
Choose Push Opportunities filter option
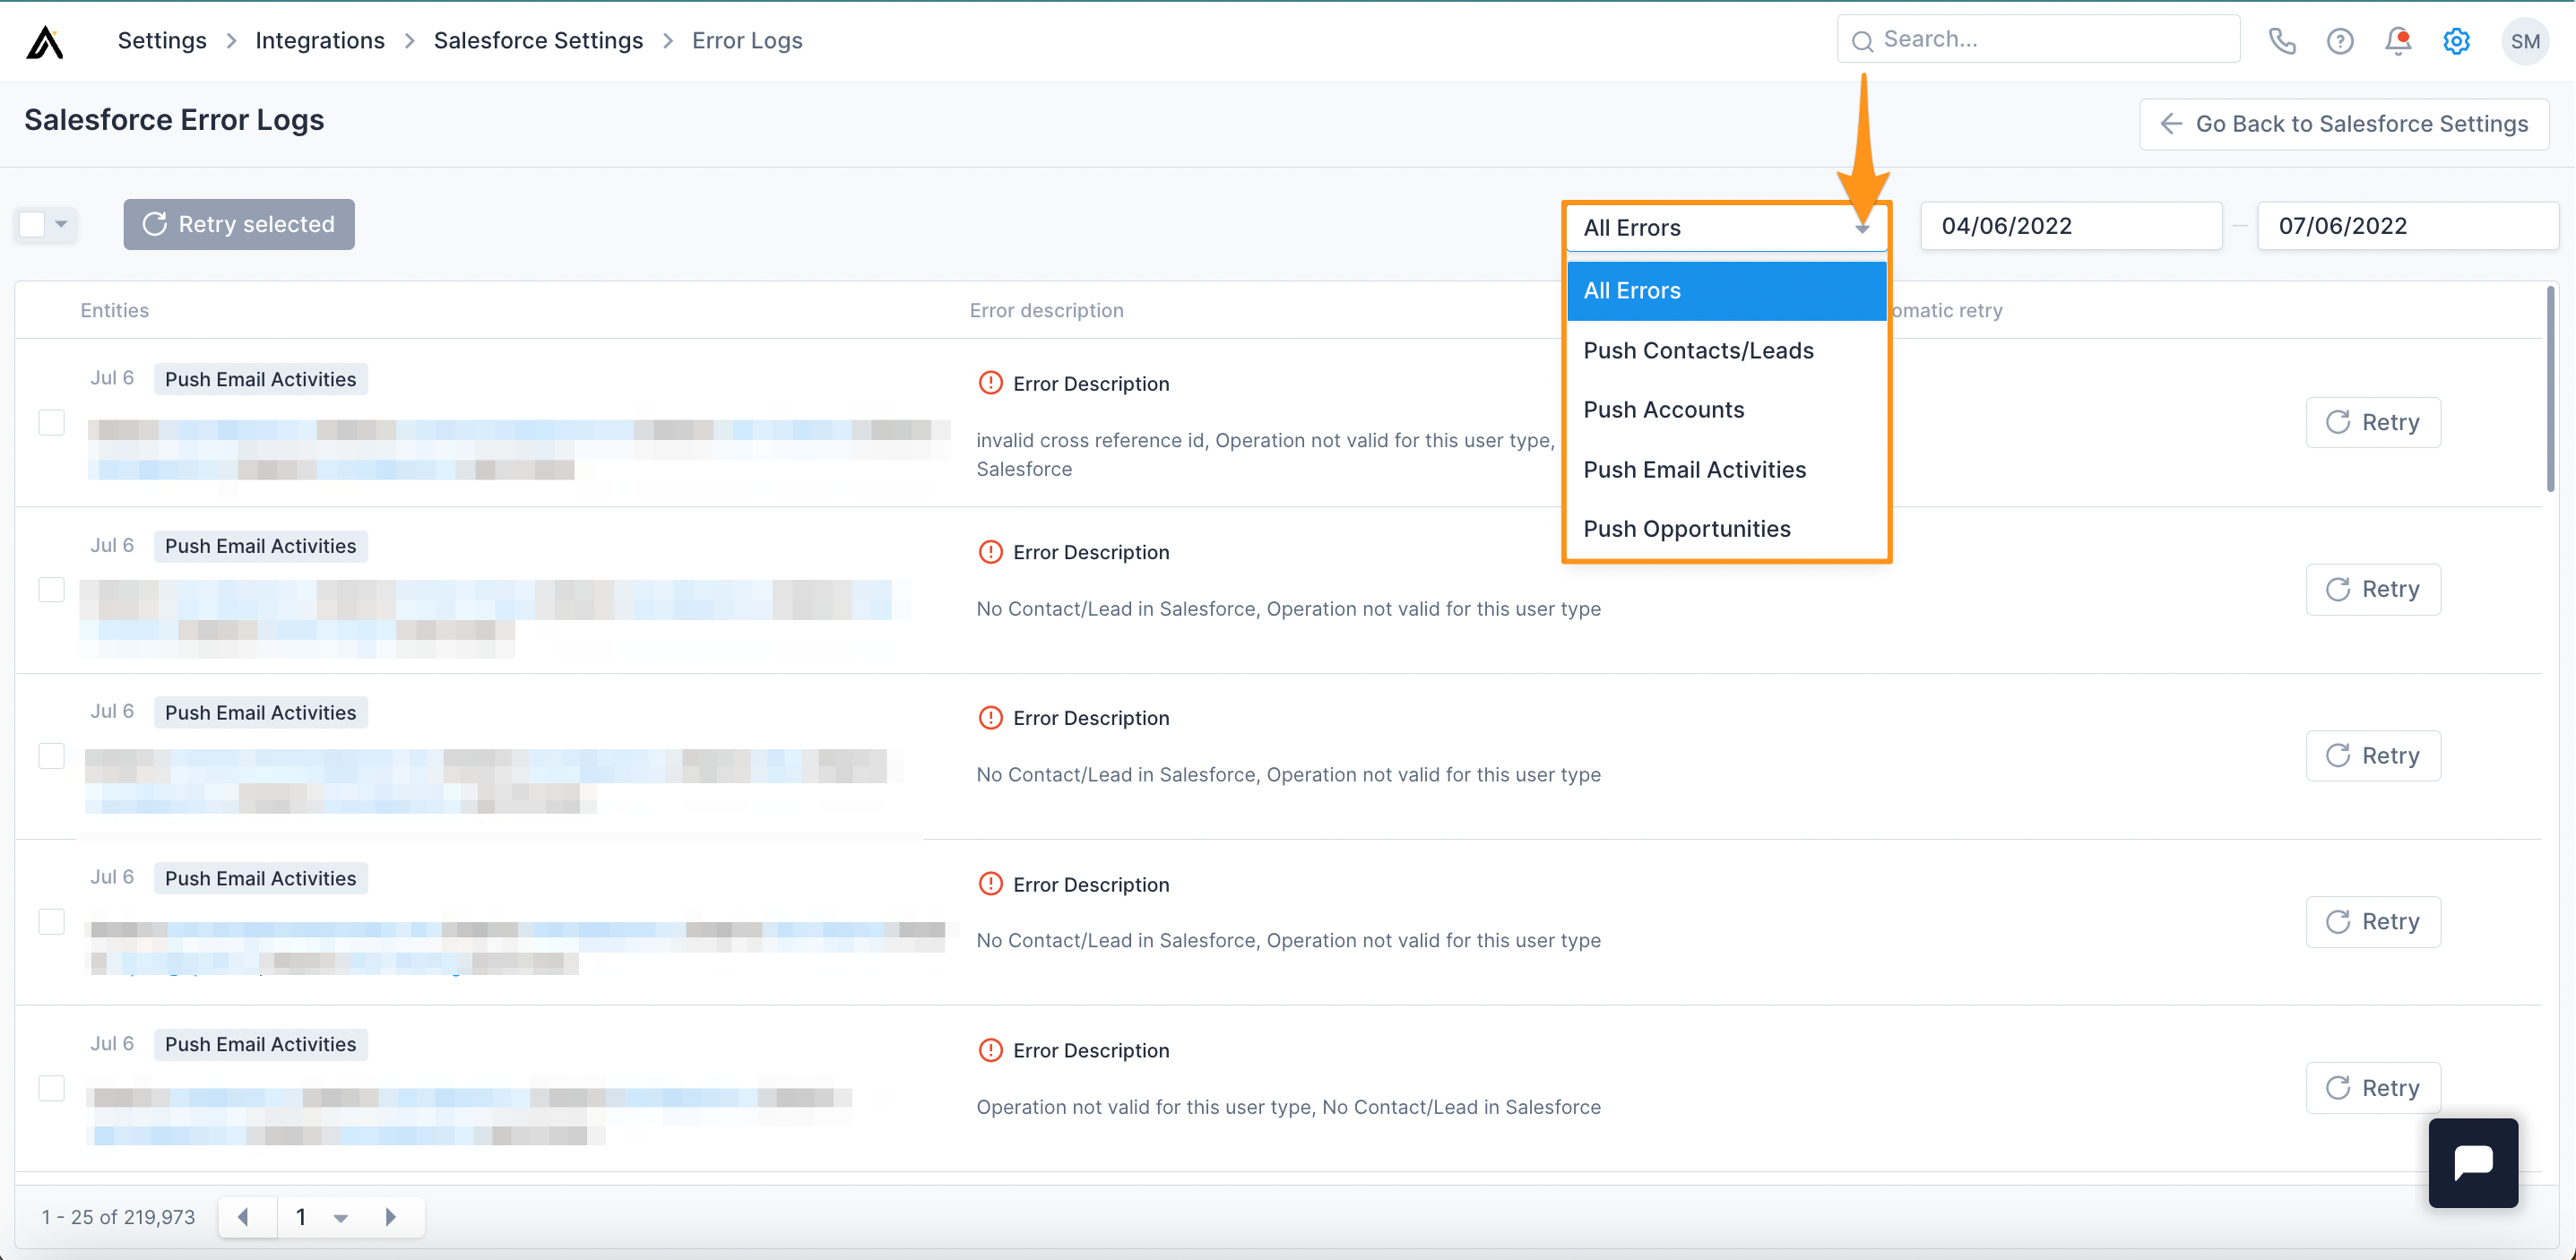pos(1725,528)
